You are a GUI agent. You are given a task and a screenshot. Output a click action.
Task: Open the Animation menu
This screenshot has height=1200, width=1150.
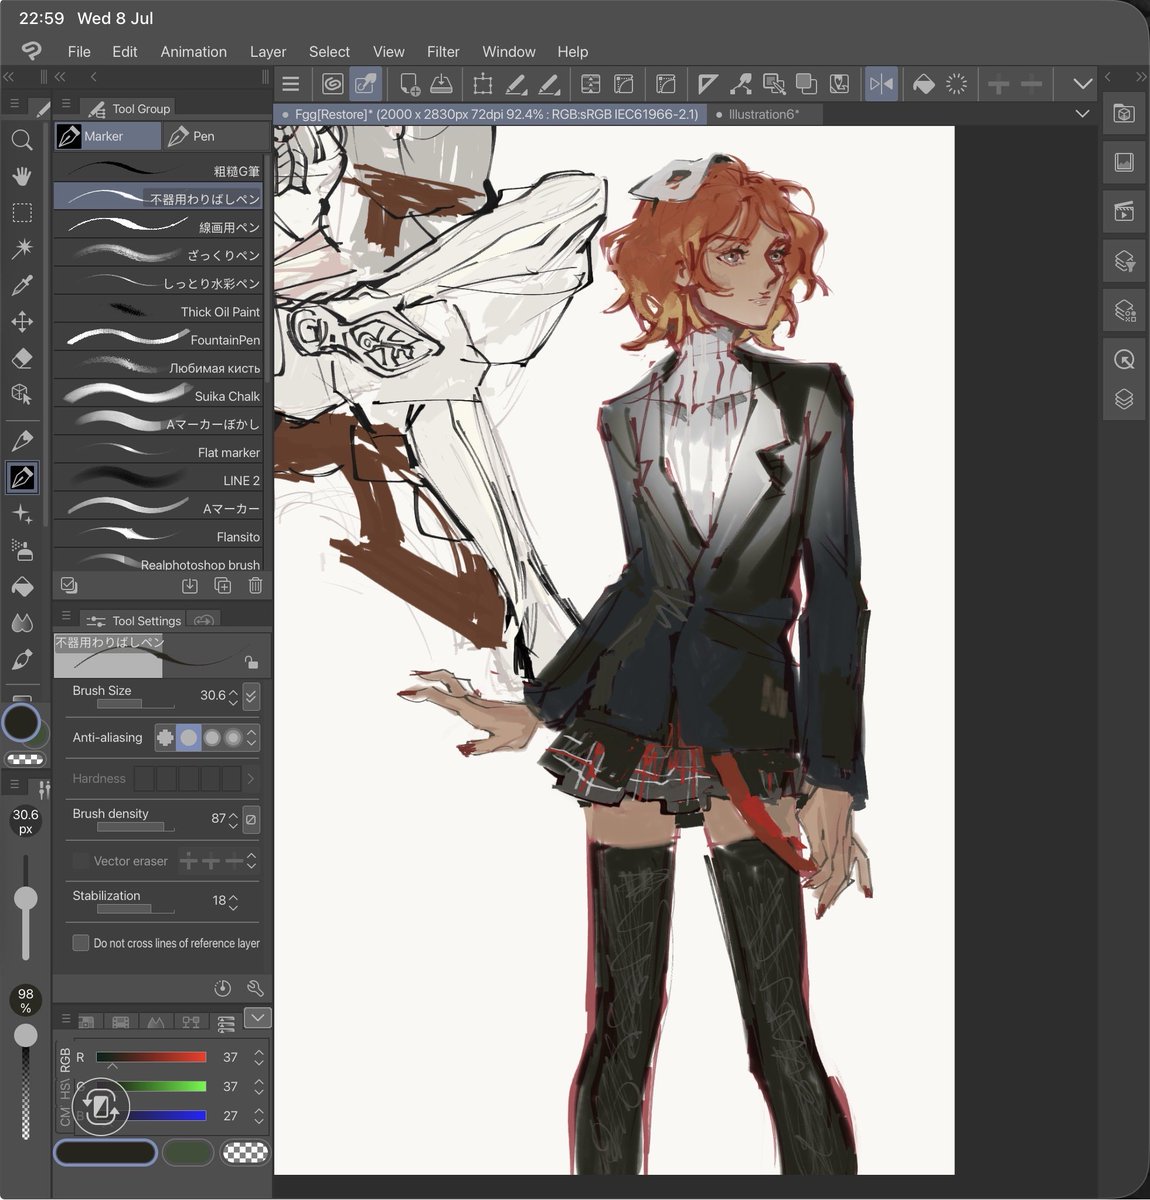pos(194,52)
